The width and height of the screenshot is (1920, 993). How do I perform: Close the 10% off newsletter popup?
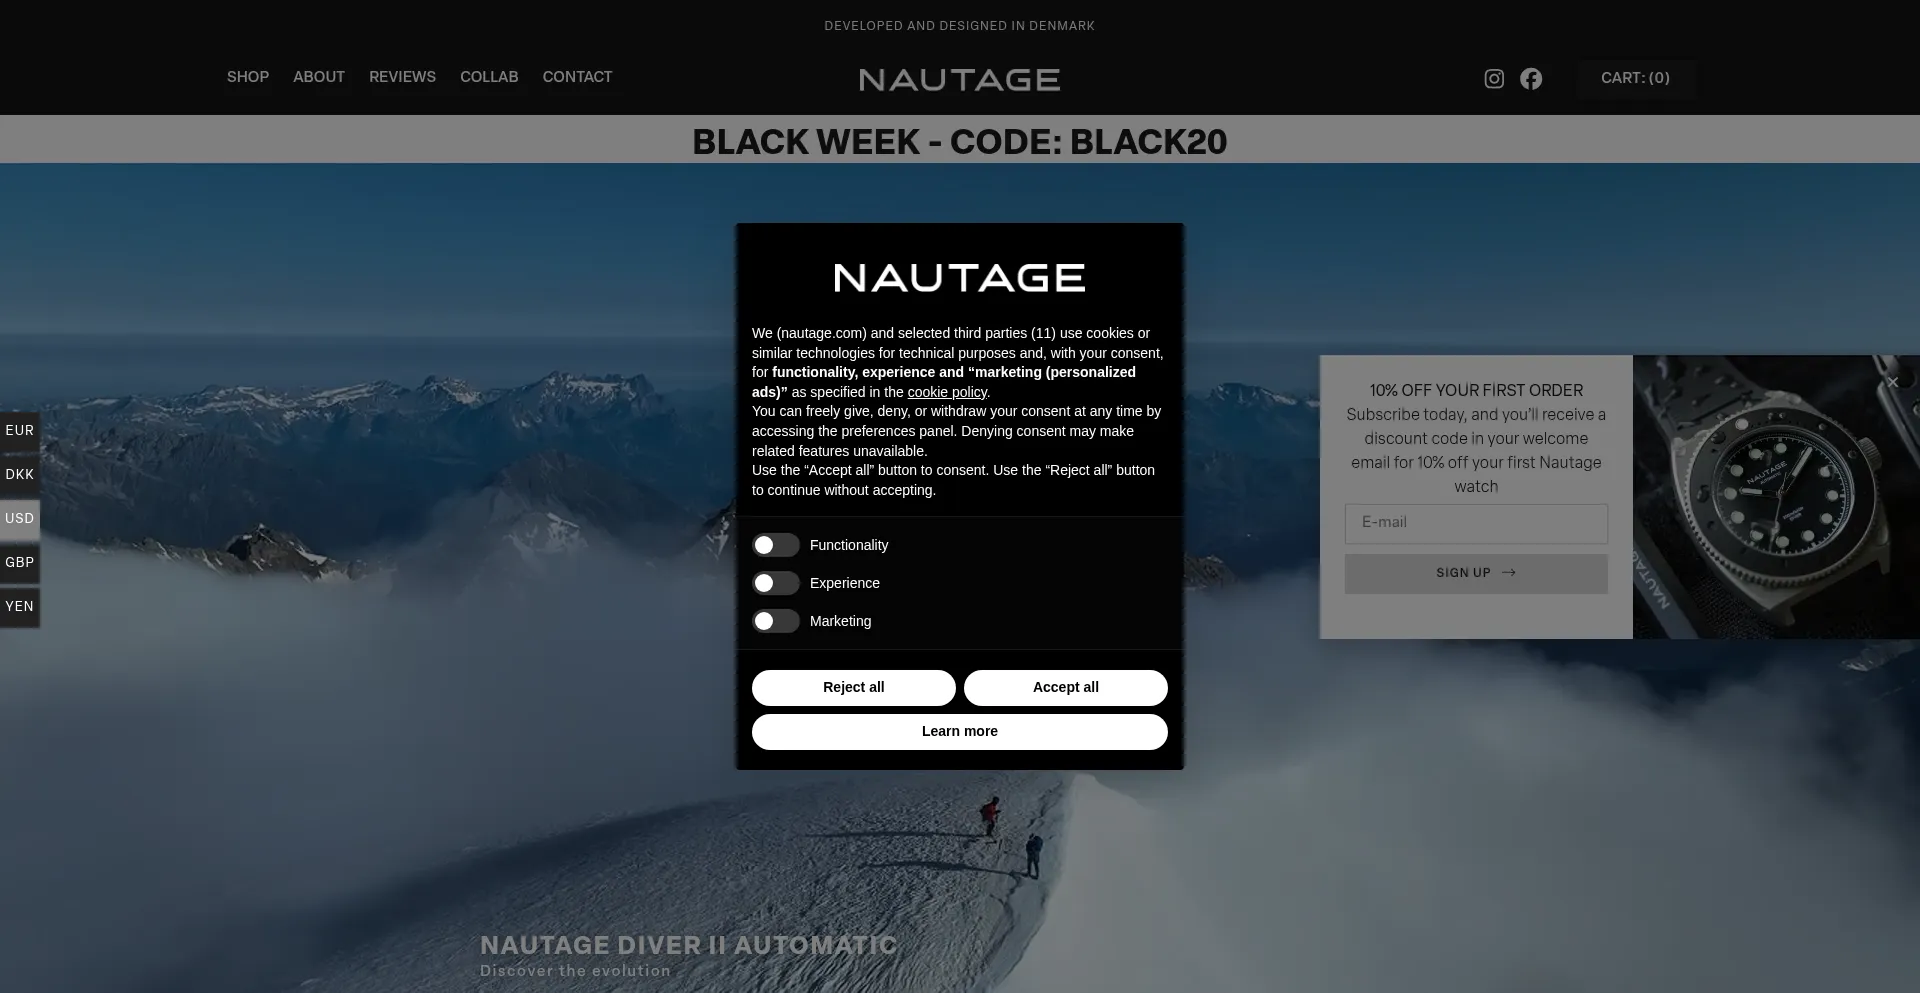coord(1892,382)
